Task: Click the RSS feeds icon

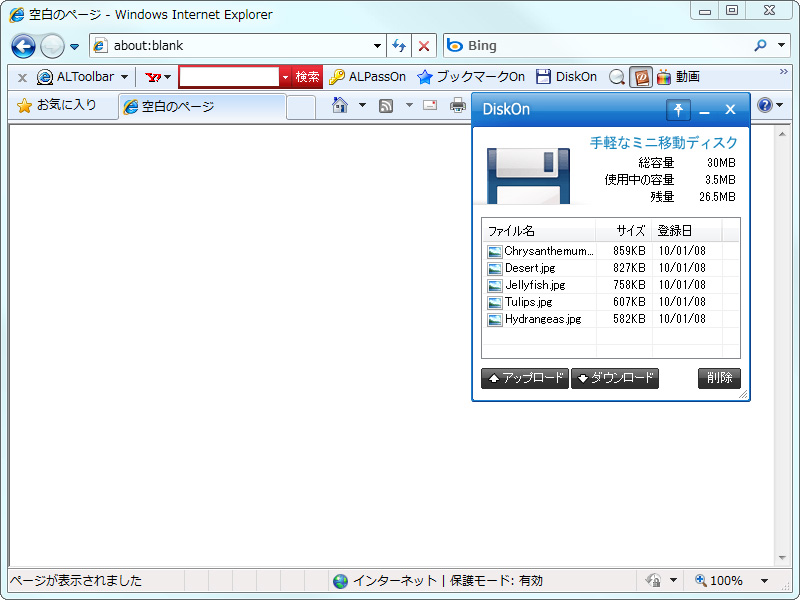Action: pos(386,106)
